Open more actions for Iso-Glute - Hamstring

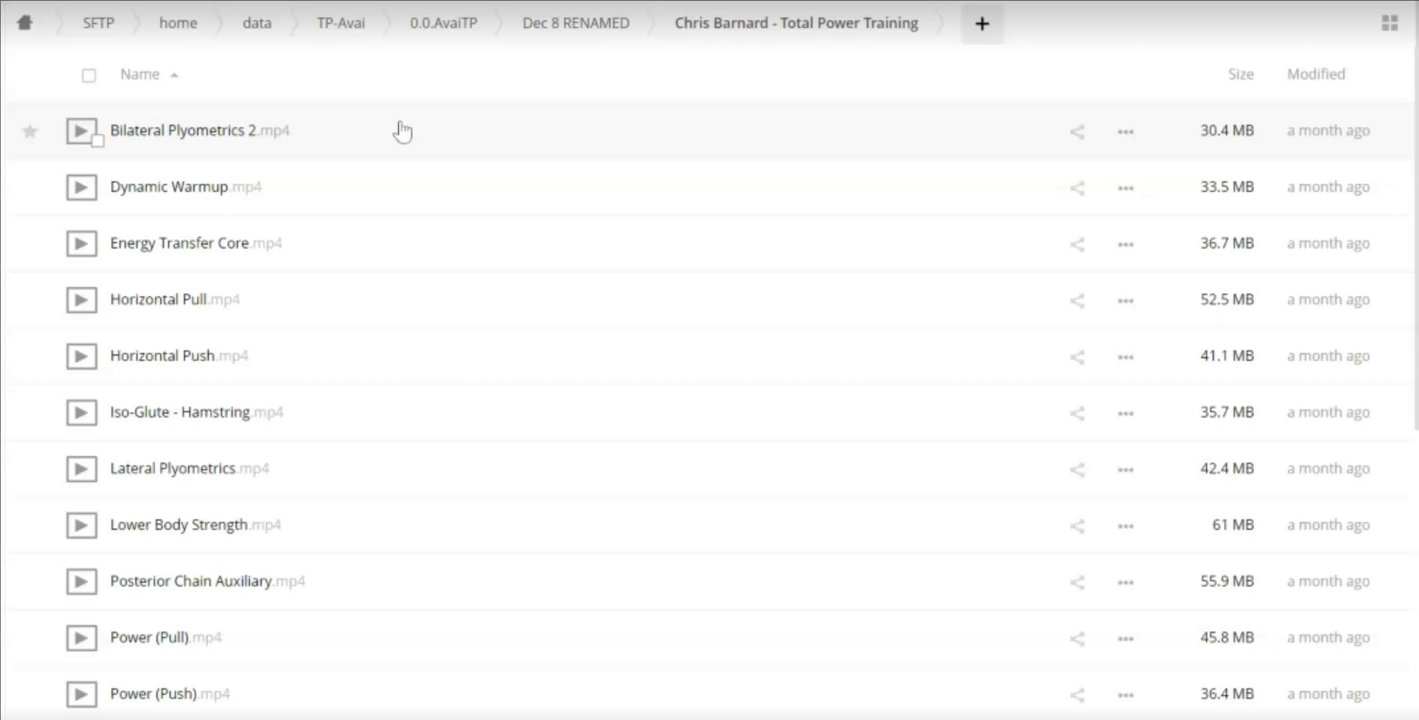pyautogui.click(x=1125, y=412)
